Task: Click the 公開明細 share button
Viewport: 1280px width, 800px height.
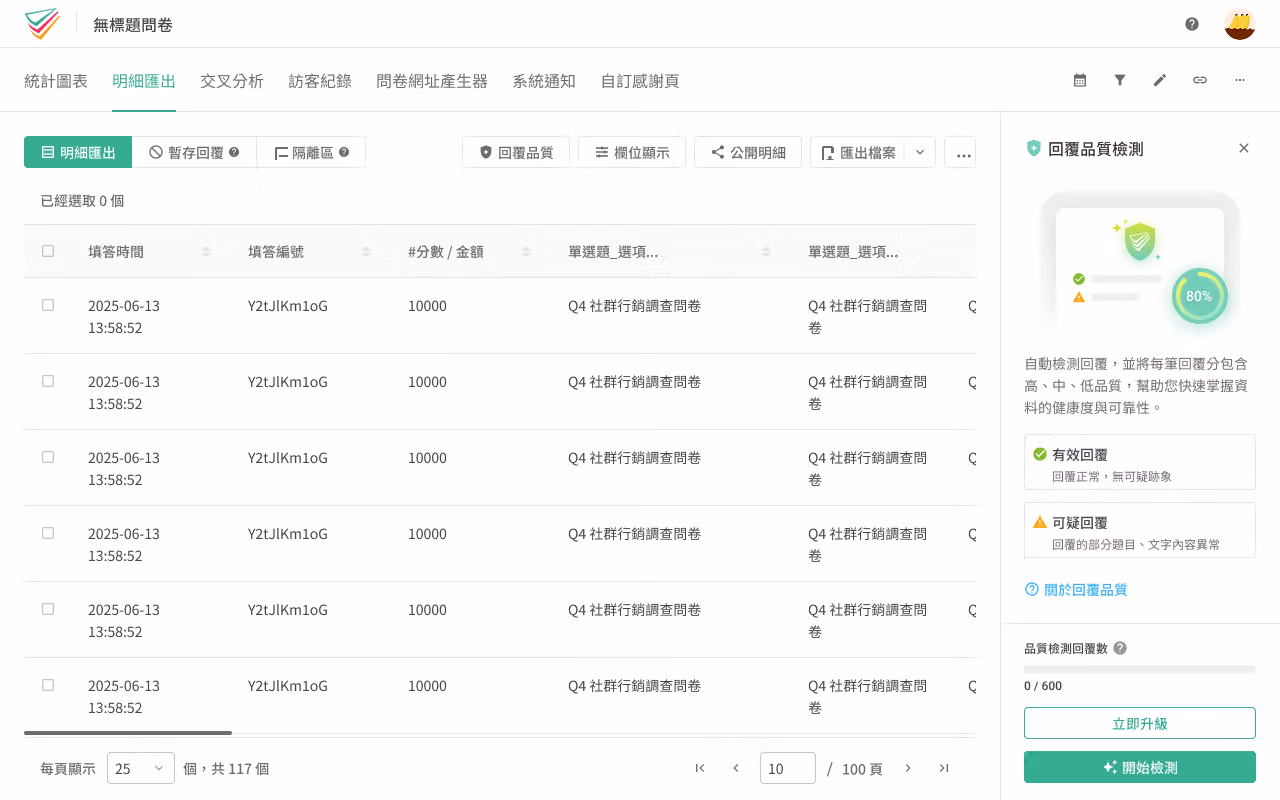Action: point(748,152)
